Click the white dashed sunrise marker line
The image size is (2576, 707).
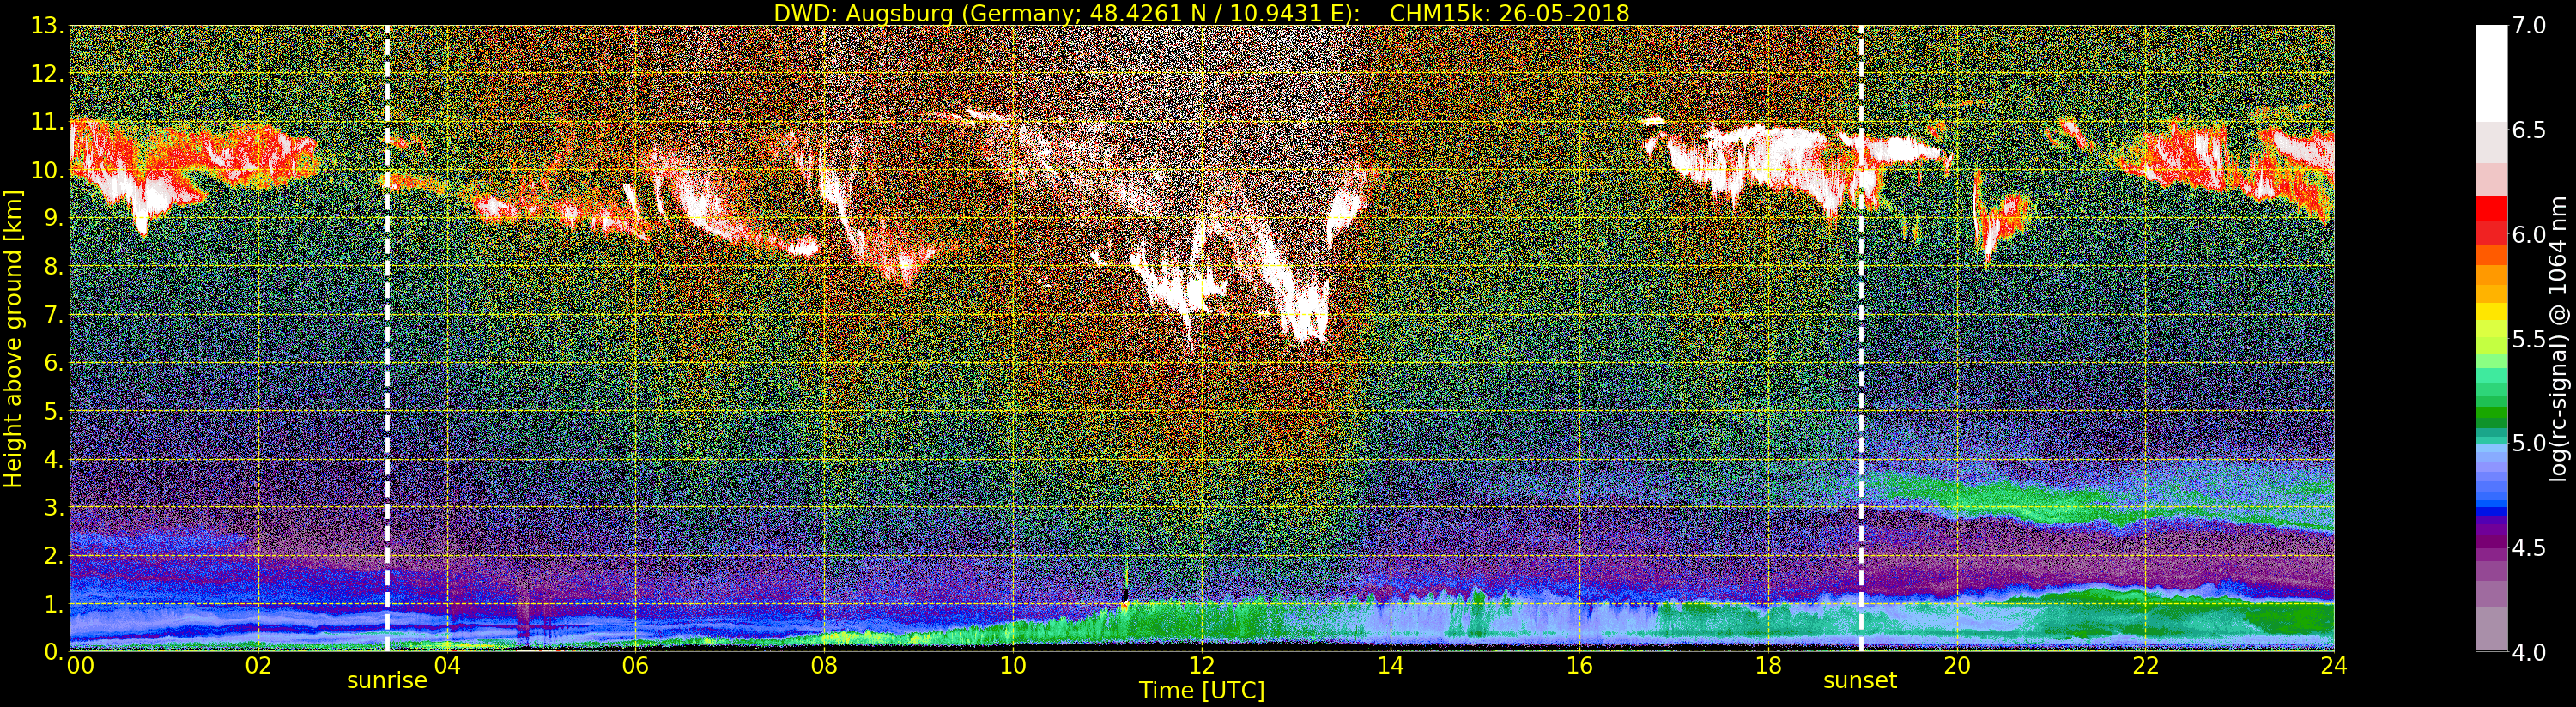387,338
